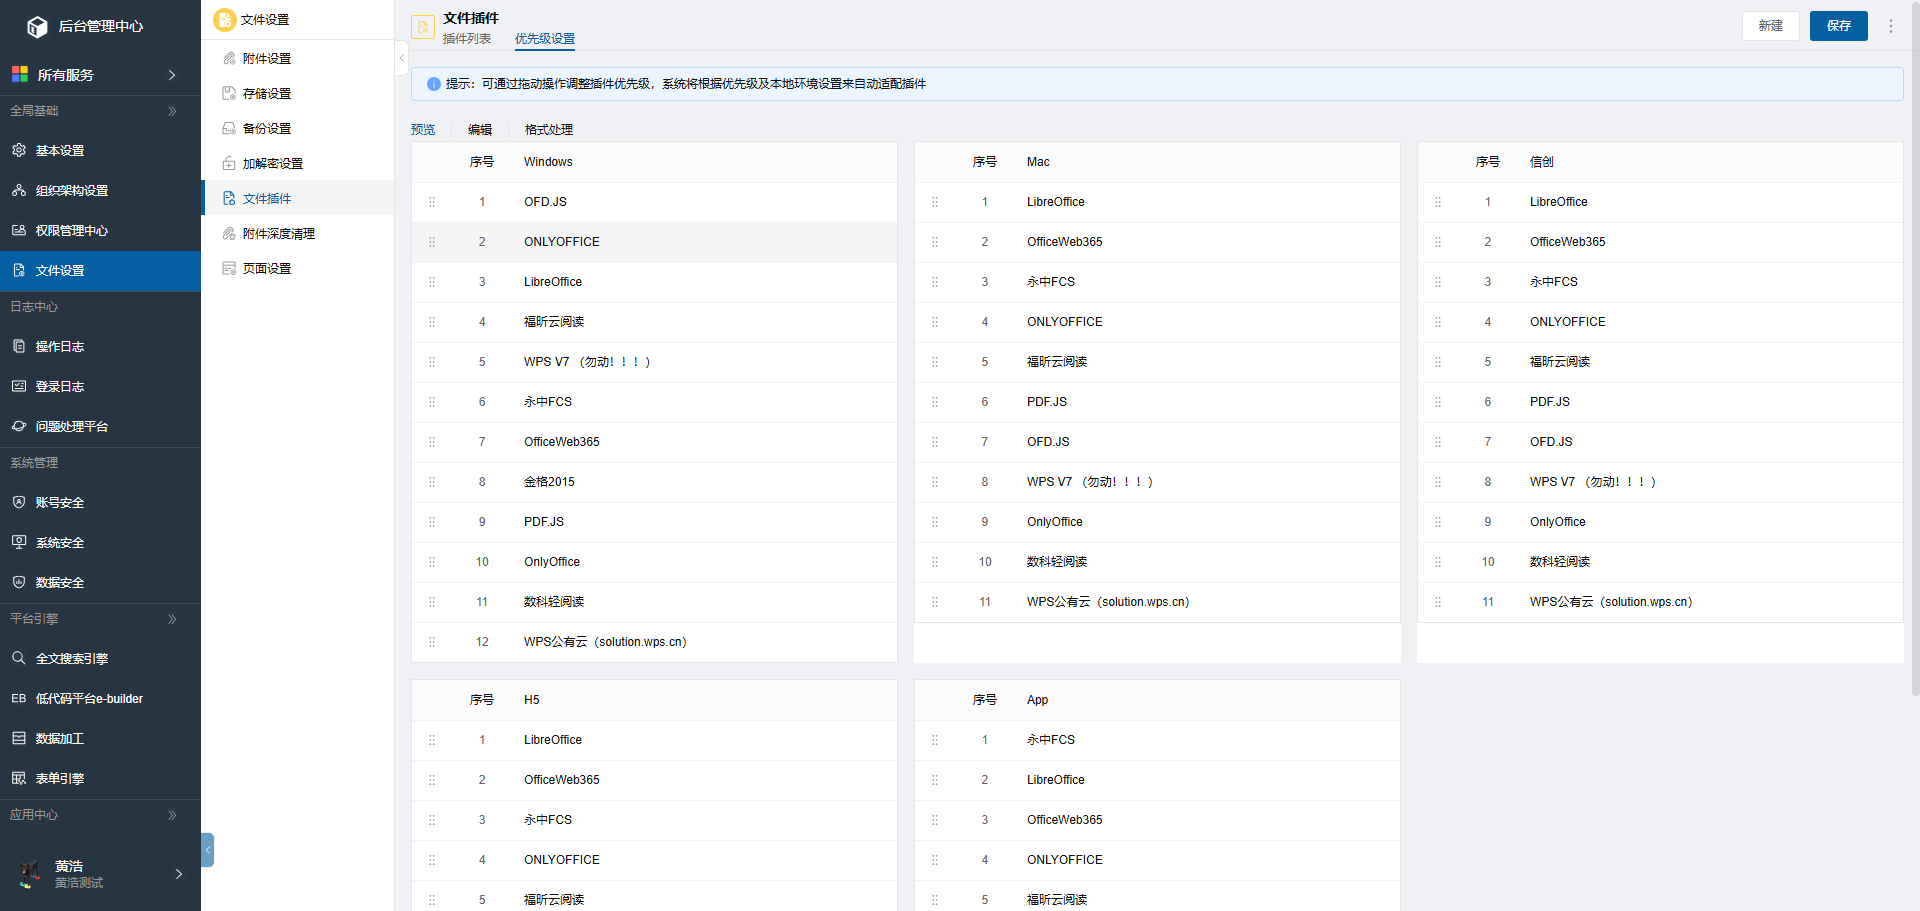Image resolution: width=1920 pixels, height=911 pixels.
Task: Collapse the secondary settings panel arrow
Action: (x=401, y=58)
